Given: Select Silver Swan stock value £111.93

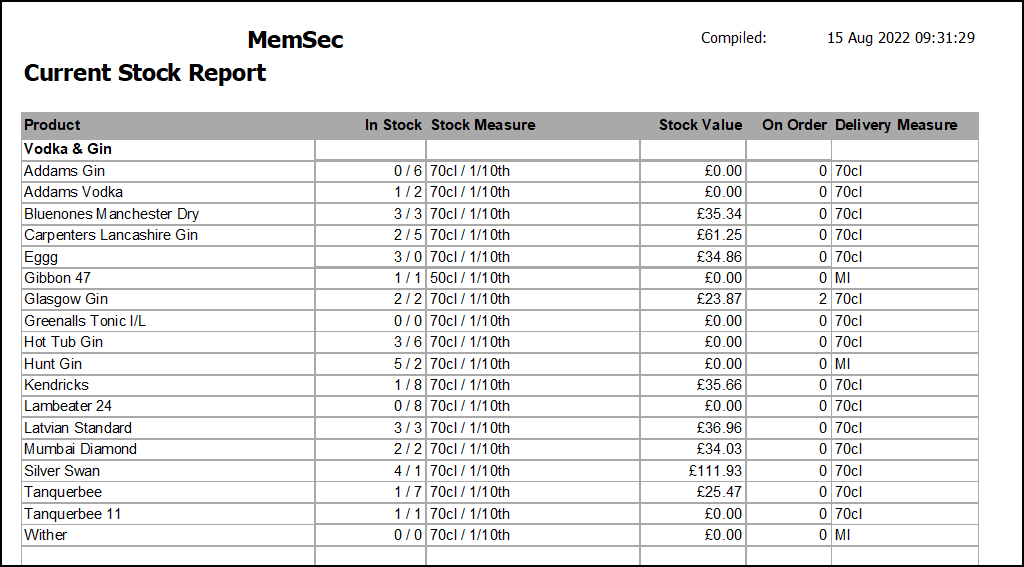Looking at the screenshot, I should tap(716, 471).
